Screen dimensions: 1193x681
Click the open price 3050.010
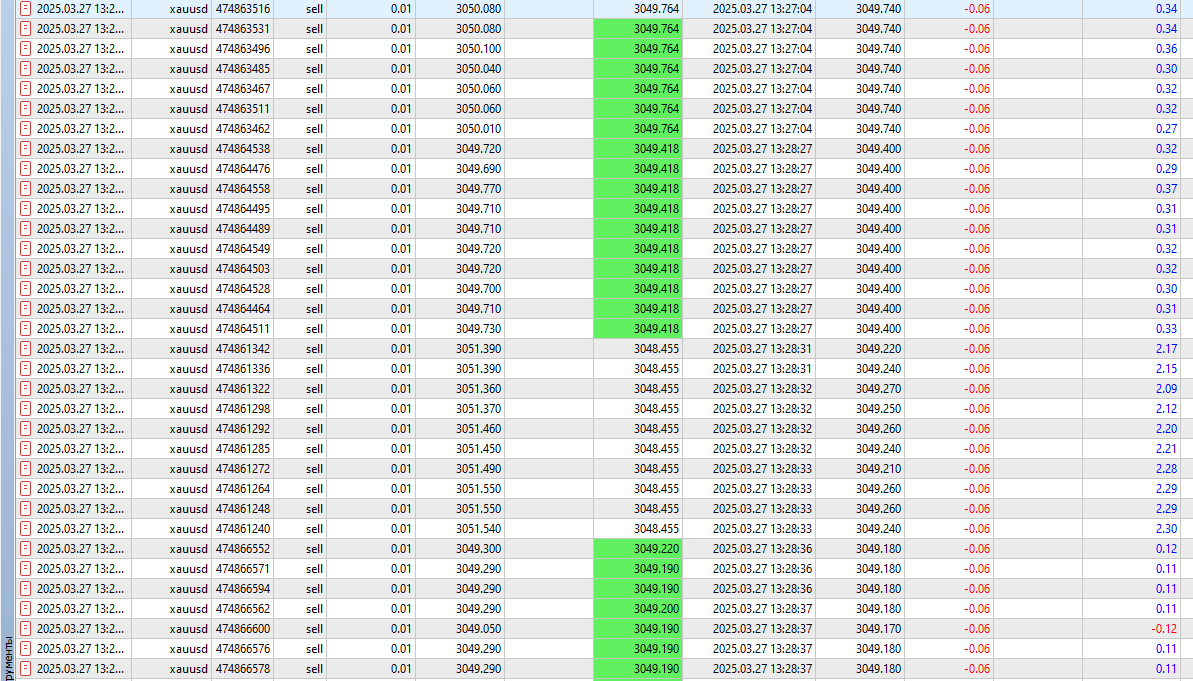(x=479, y=129)
